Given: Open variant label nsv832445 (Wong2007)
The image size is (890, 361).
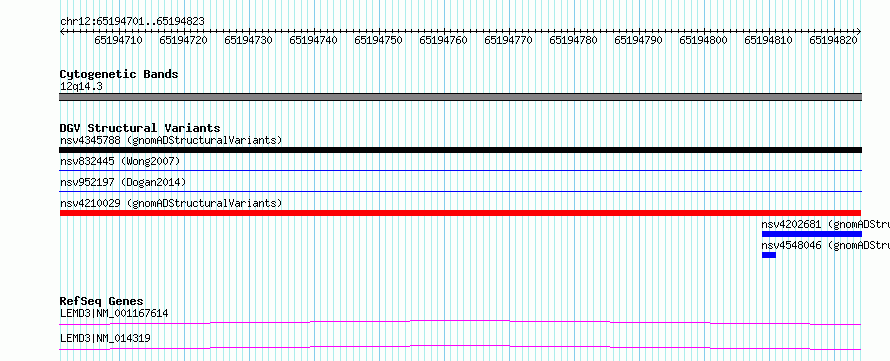Looking at the screenshot, I should pyautogui.click(x=120, y=162).
